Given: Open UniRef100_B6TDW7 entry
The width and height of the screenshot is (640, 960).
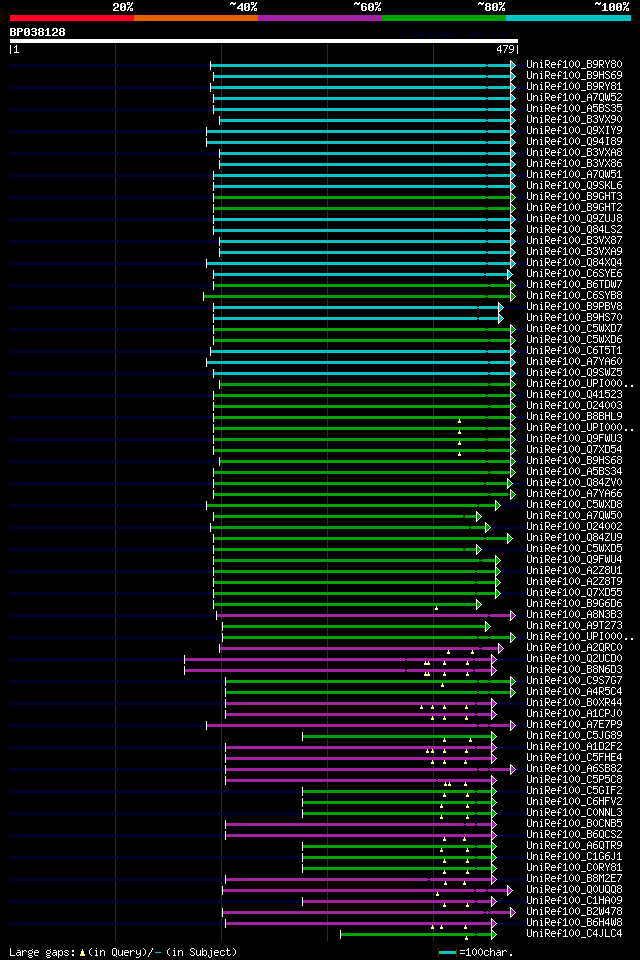Looking at the screenshot, I should coord(574,285).
